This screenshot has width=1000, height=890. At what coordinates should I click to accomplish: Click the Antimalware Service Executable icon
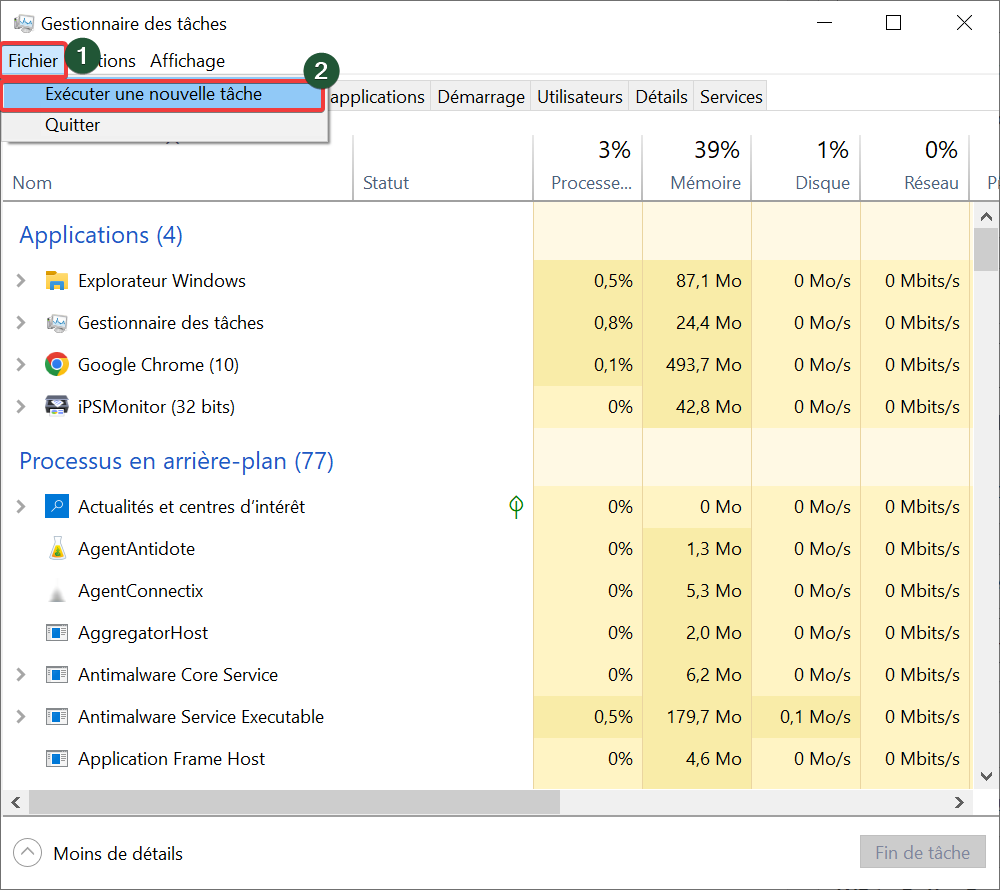click(57, 717)
